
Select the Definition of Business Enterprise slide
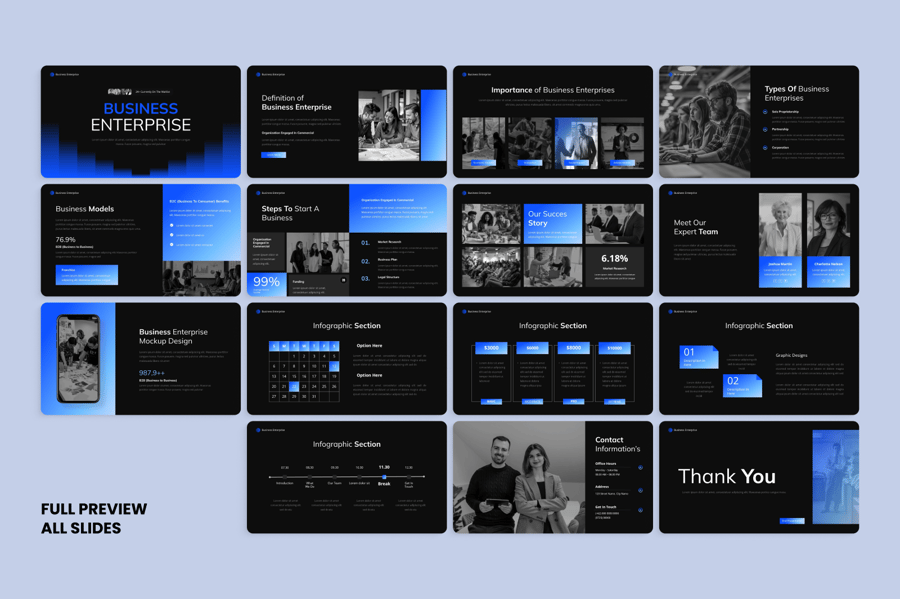346,121
